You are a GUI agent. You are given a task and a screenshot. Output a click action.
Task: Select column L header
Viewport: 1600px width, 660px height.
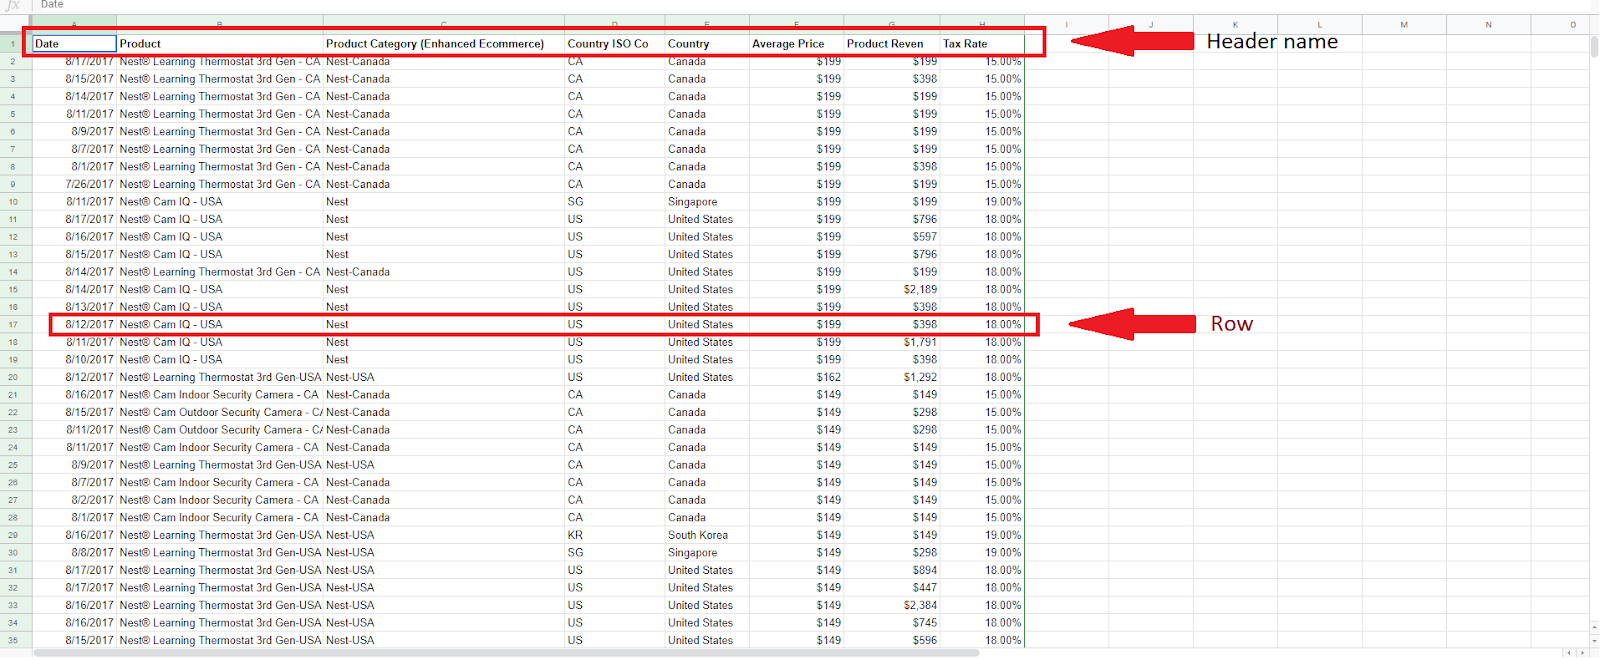click(x=1319, y=25)
